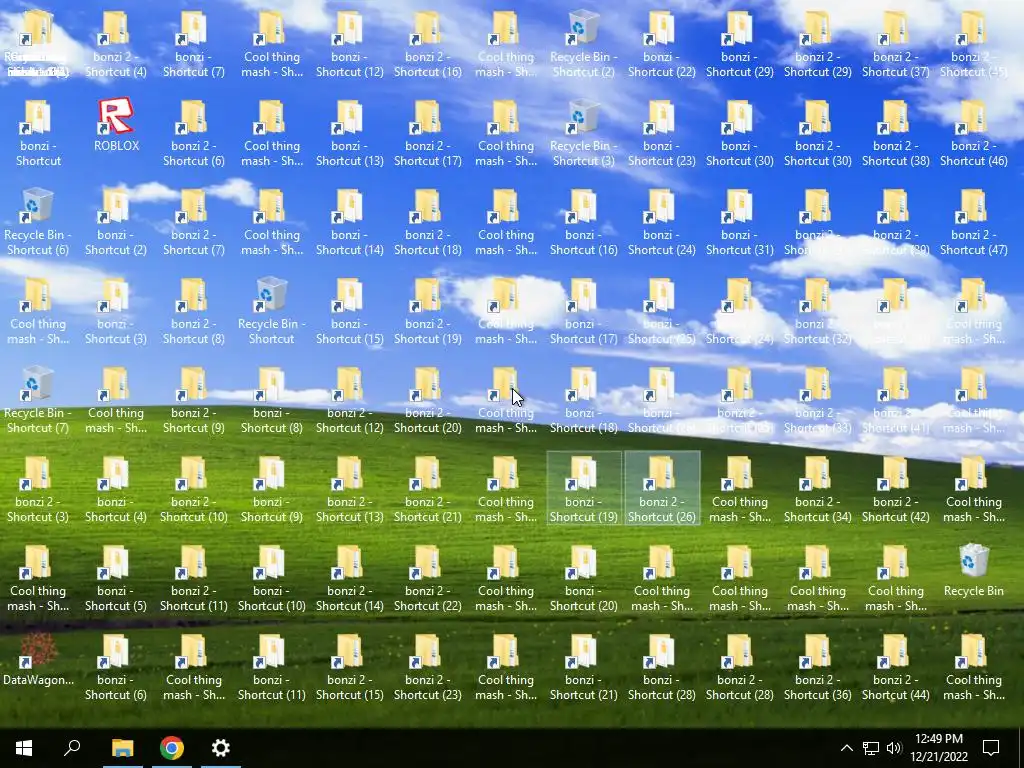Select bonzi - Shortcut (24) folder
This screenshot has height=768, width=1024.
662,221
